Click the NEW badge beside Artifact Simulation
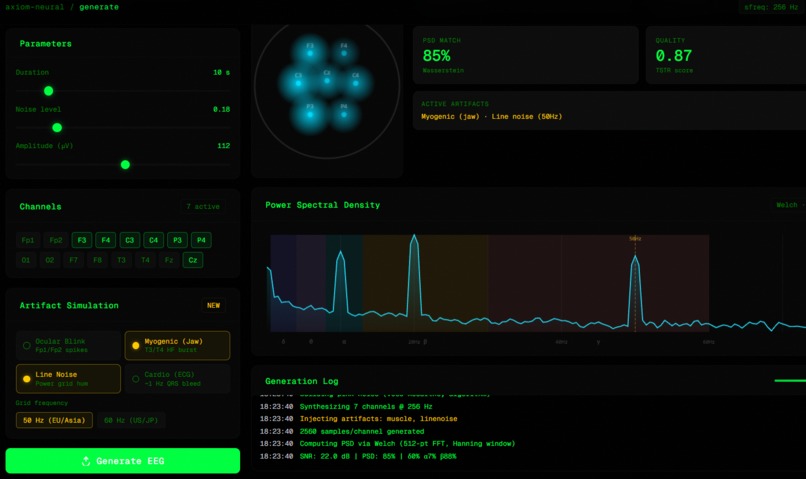The image size is (806, 479). click(213, 305)
